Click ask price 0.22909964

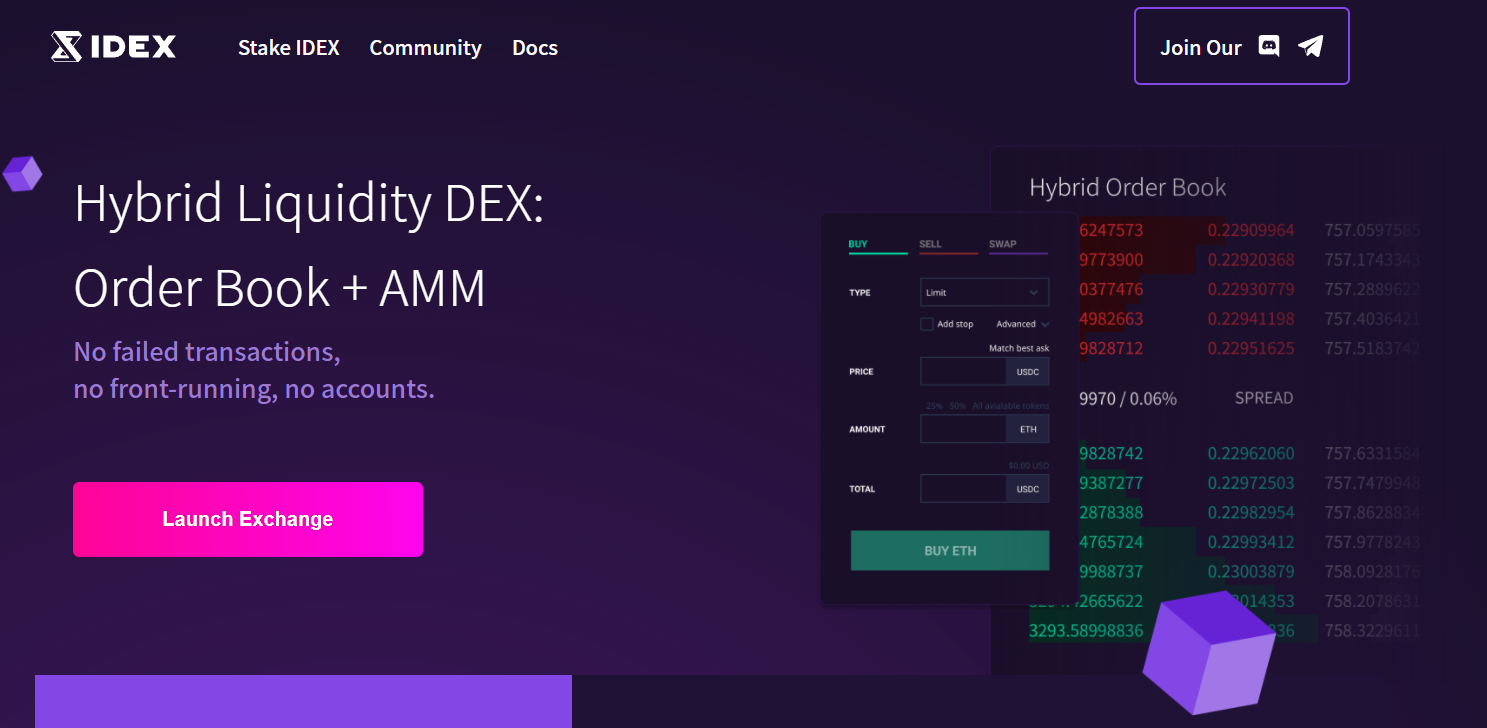[1251, 230]
